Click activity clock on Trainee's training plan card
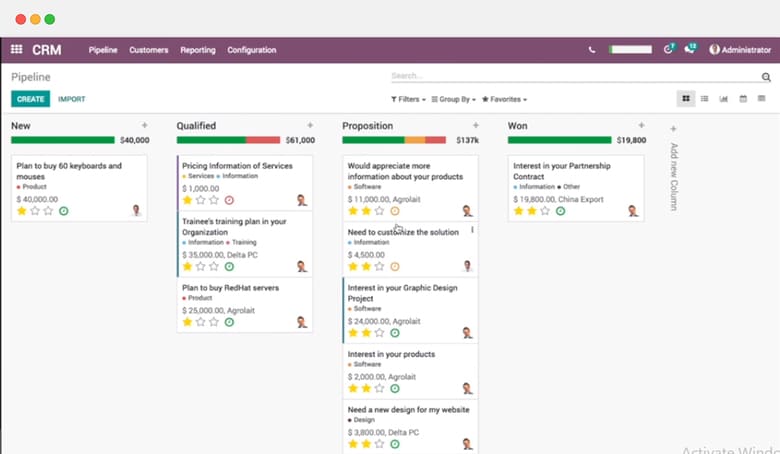The width and height of the screenshot is (780, 454). (x=229, y=267)
